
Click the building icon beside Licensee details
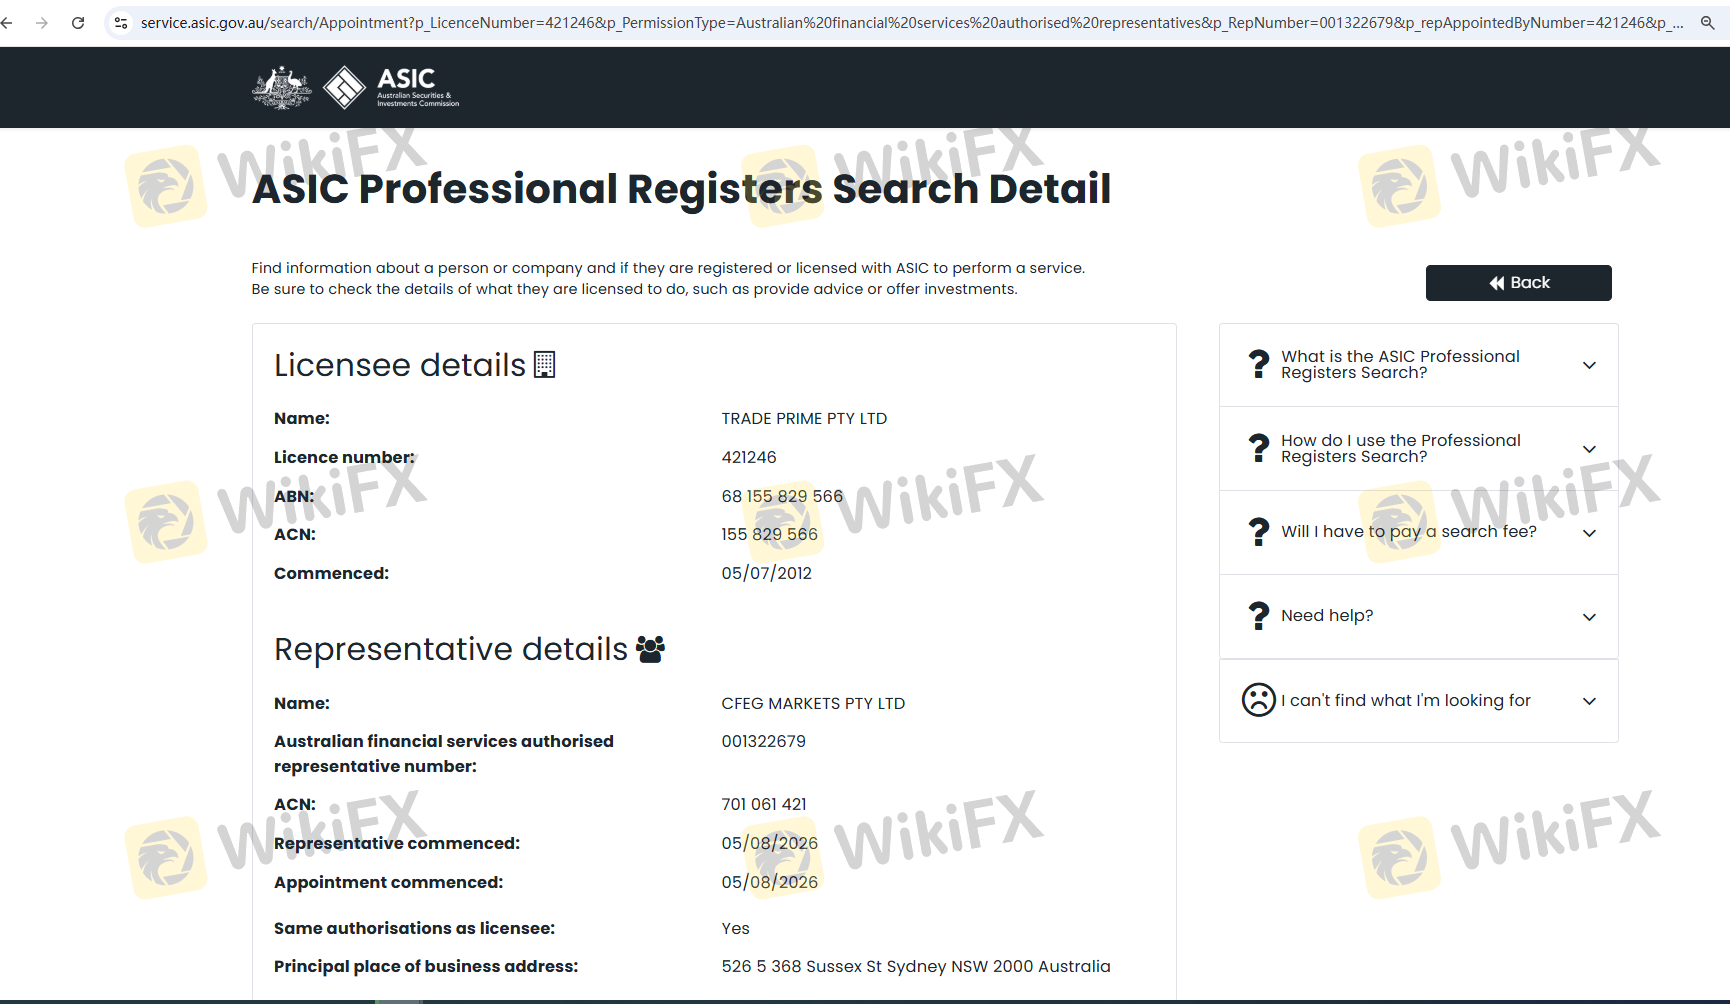click(545, 365)
